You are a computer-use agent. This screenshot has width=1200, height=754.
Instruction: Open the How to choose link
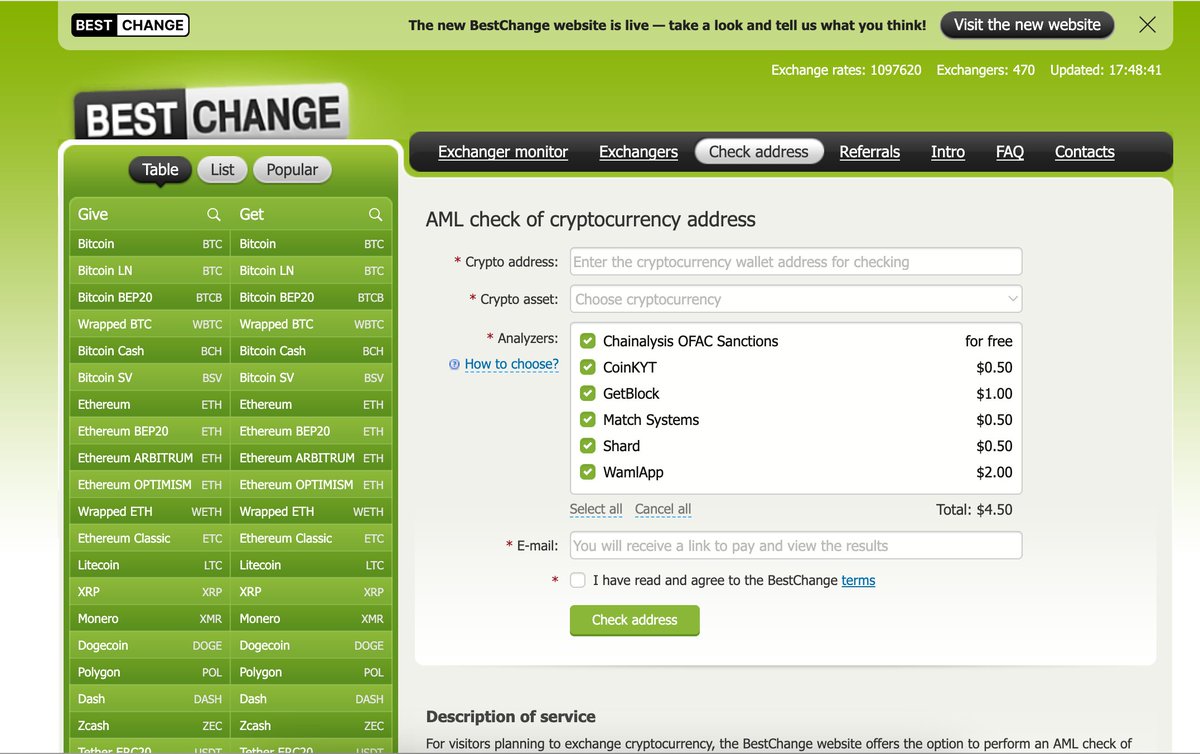pos(512,364)
